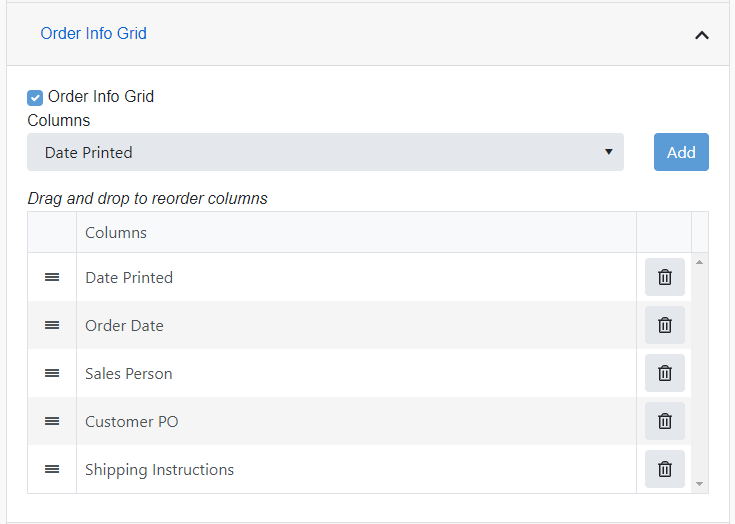Viewport: 735px width, 524px height.
Task: Click the grid scrollbar up arrow
Action: [x=699, y=262]
